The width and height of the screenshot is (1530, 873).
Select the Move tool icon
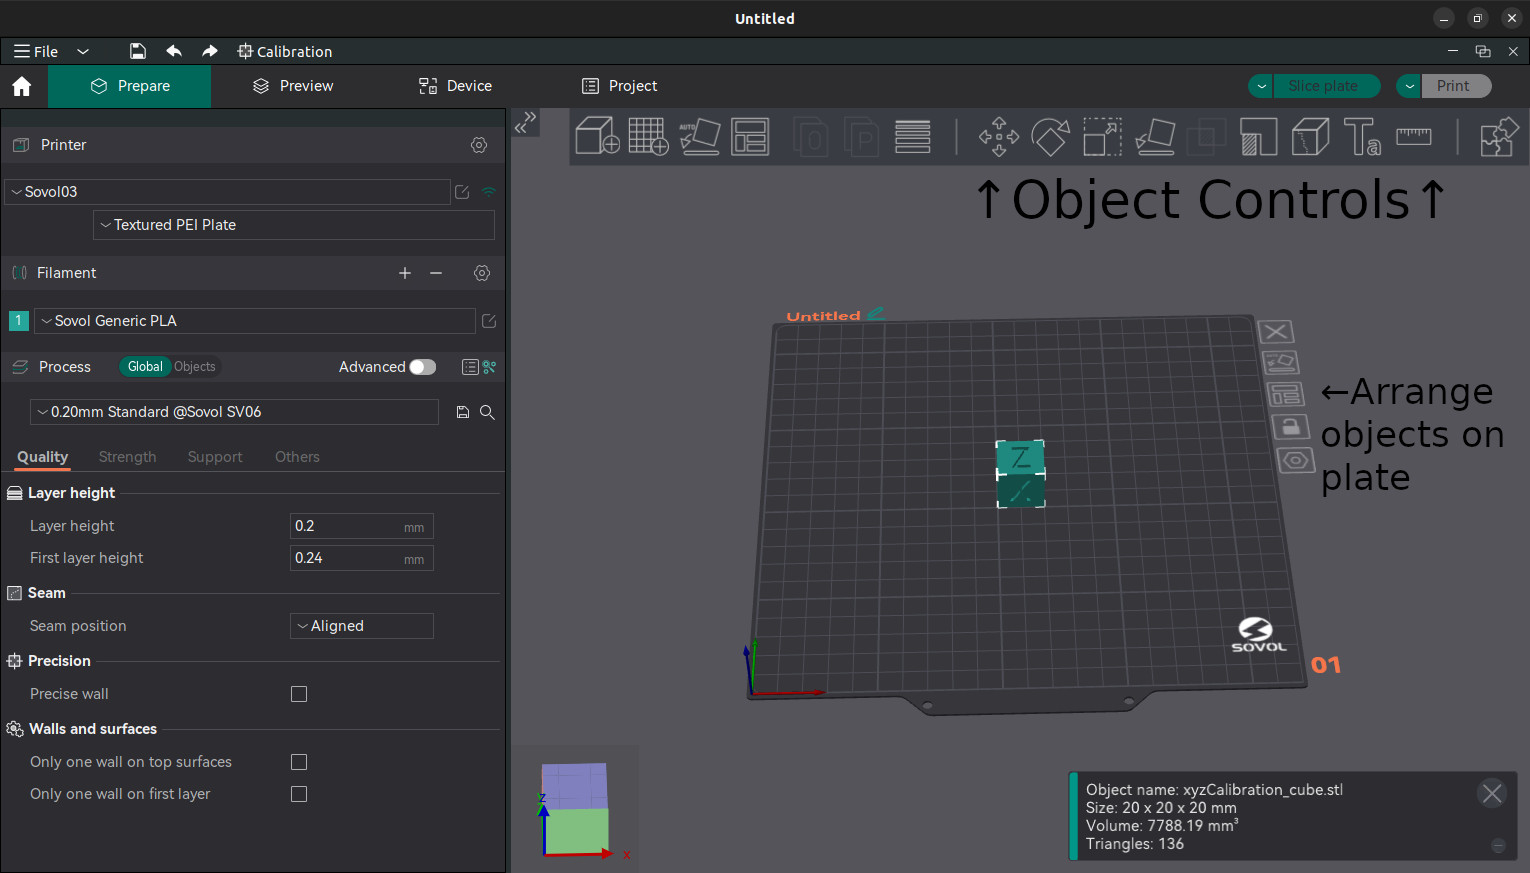click(998, 136)
